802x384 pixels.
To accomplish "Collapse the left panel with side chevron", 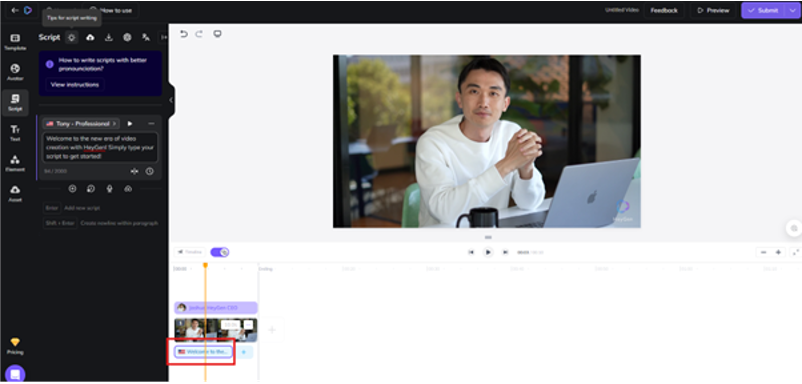I will (x=171, y=100).
